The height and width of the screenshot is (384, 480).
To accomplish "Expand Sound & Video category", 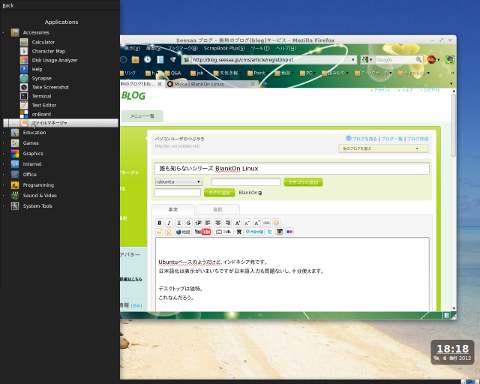I will [x=34, y=195].
